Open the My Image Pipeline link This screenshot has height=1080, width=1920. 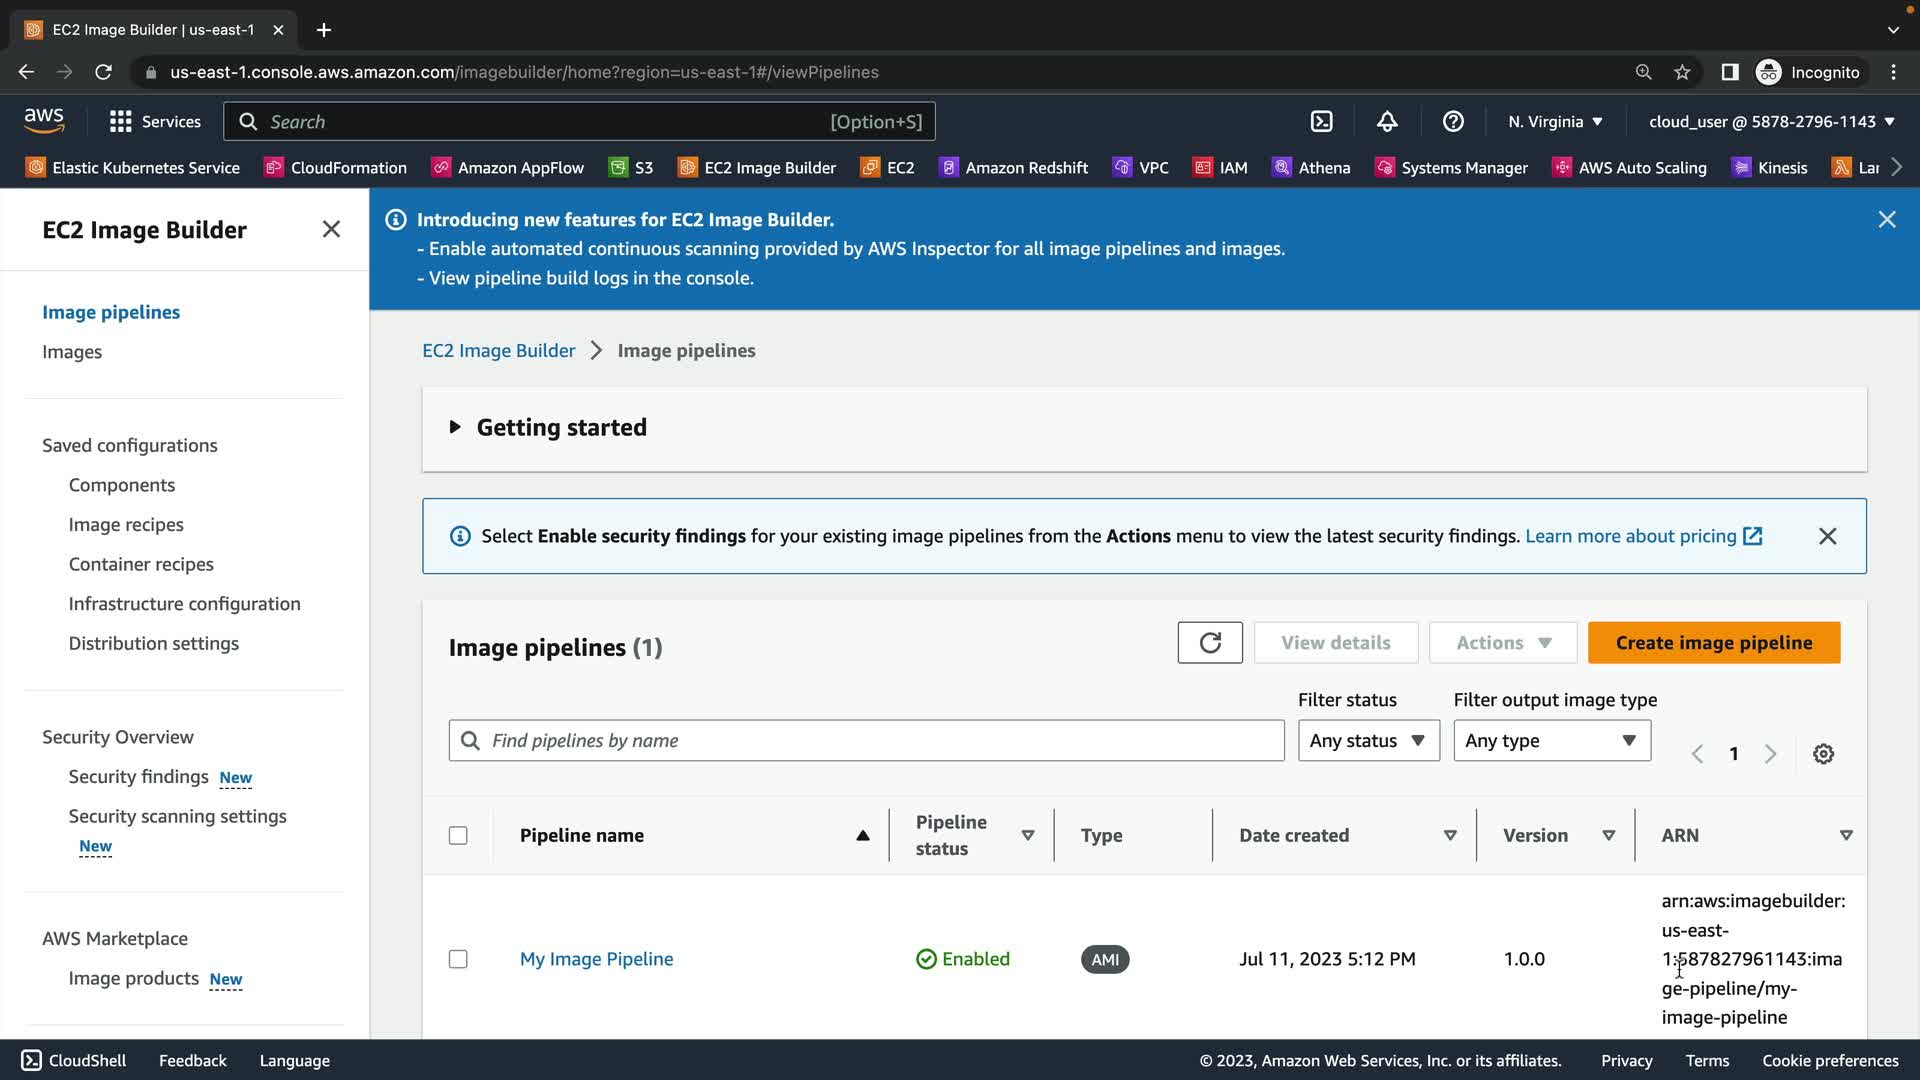[596, 959]
